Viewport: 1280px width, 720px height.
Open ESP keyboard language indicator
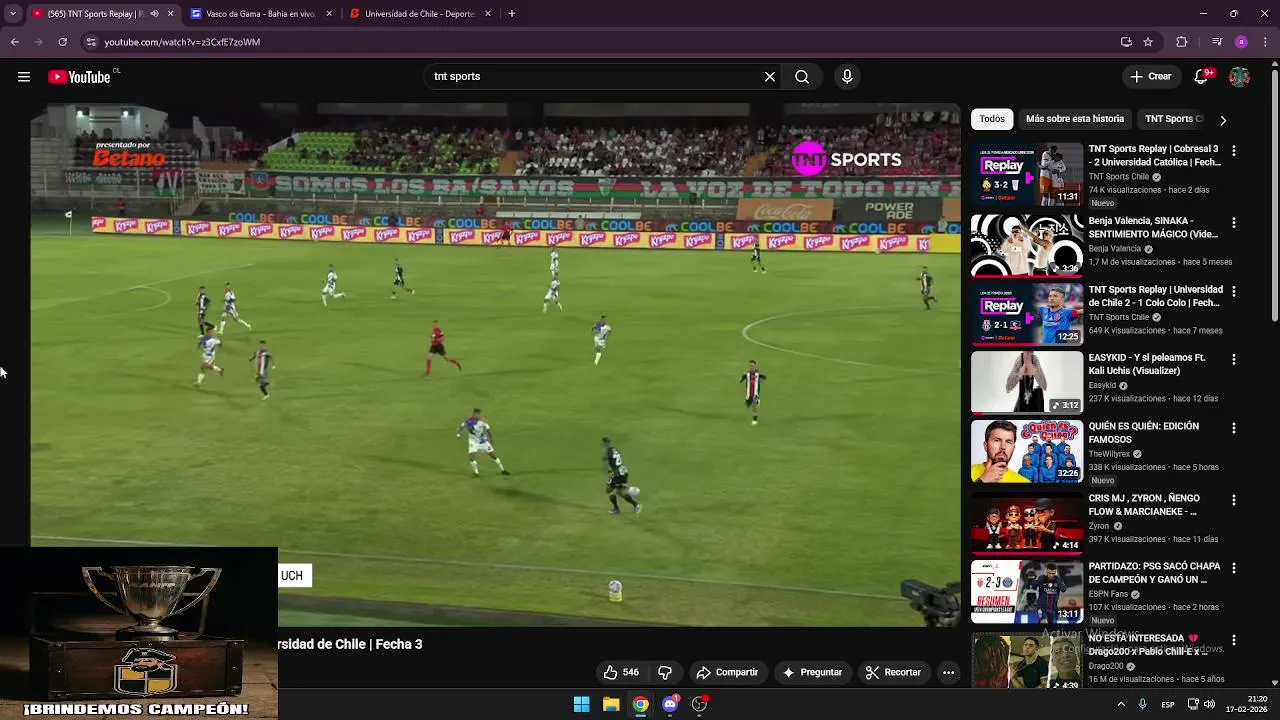pyautogui.click(x=1168, y=705)
